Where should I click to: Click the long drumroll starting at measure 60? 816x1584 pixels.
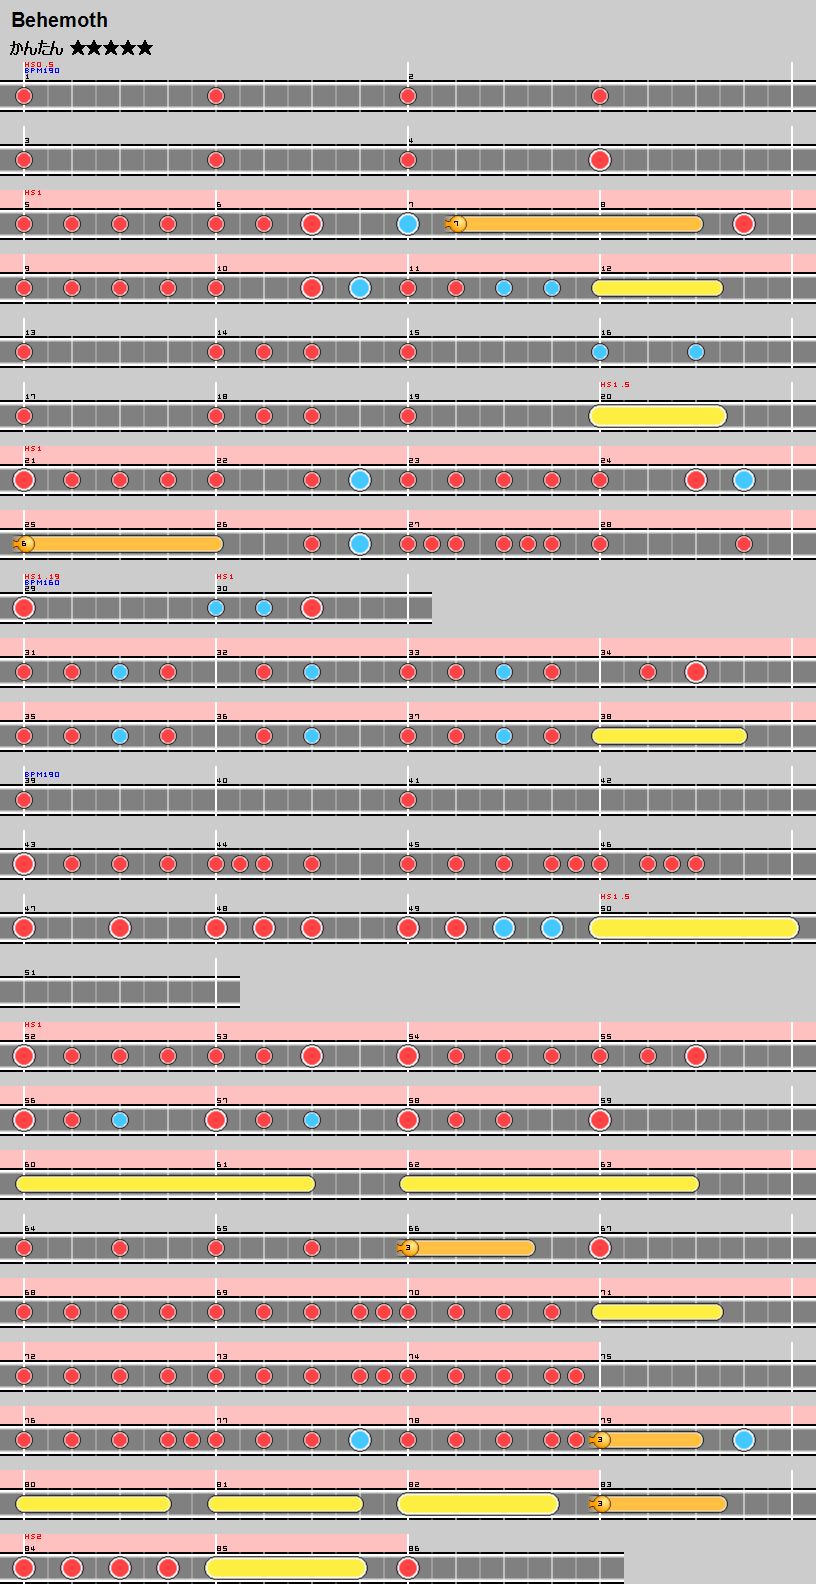165,1184
